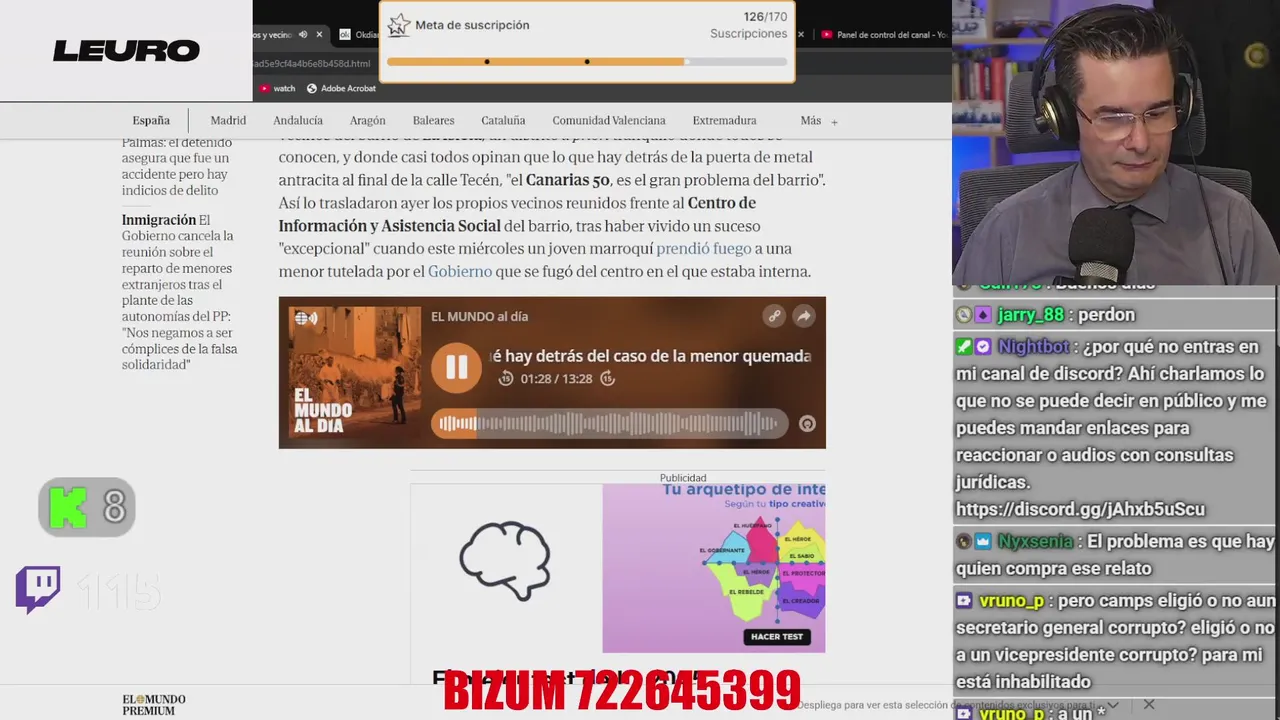Open the podcast cover artwork
The height and width of the screenshot is (720, 1280).
point(355,372)
